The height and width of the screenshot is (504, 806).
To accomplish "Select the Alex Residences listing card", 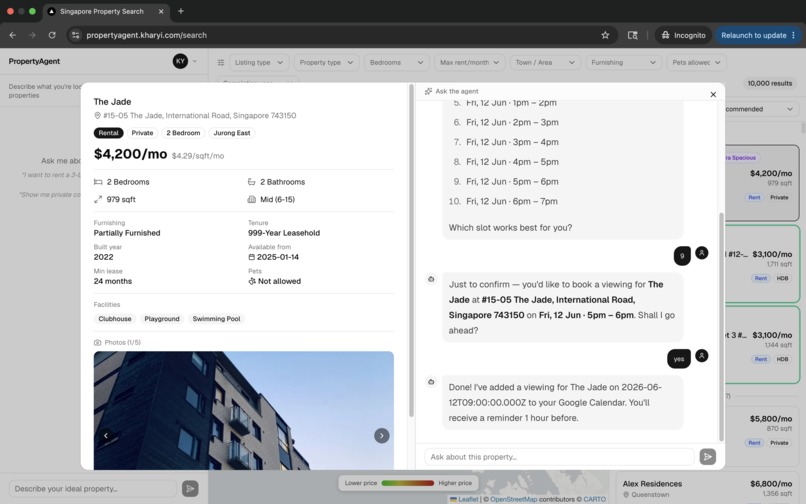I will pyautogui.click(x=707, y=489).
